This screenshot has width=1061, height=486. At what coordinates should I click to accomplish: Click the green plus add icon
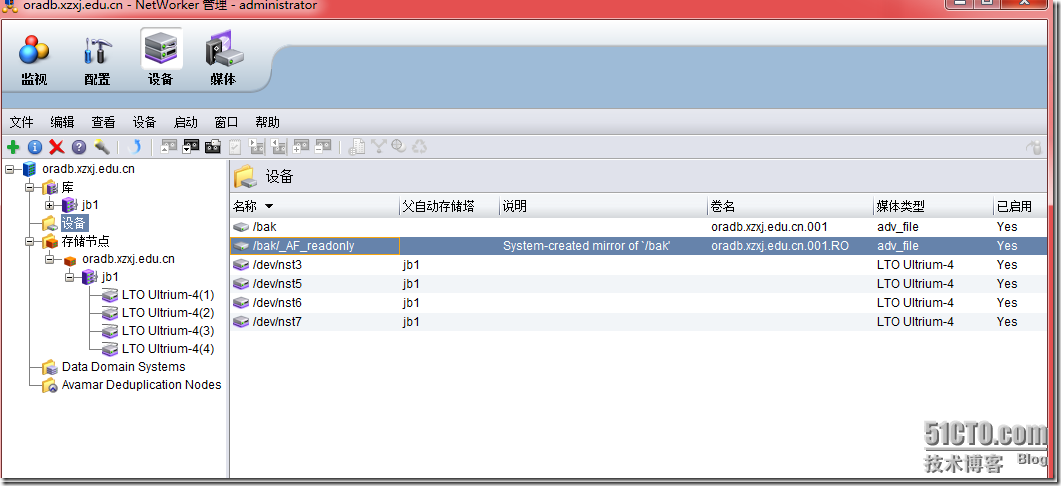click(x=13, y=146)
